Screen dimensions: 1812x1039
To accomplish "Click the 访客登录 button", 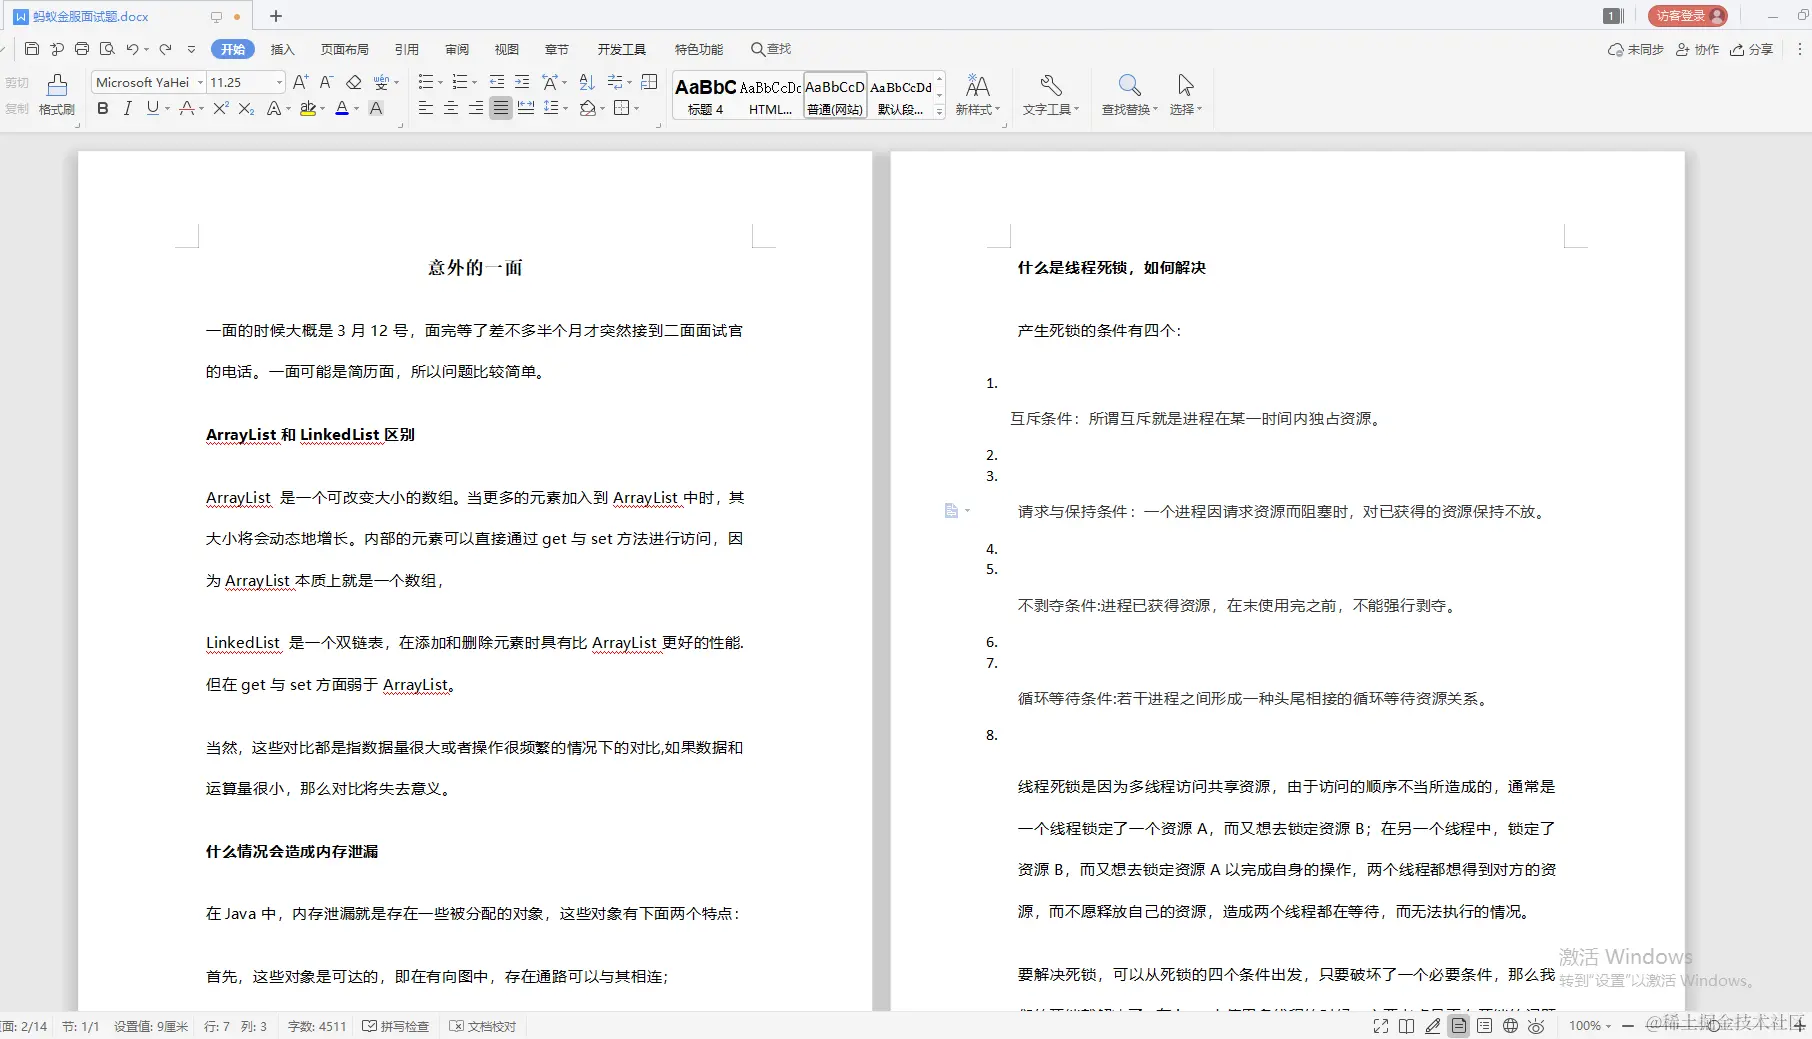I will pos(1686,16).
